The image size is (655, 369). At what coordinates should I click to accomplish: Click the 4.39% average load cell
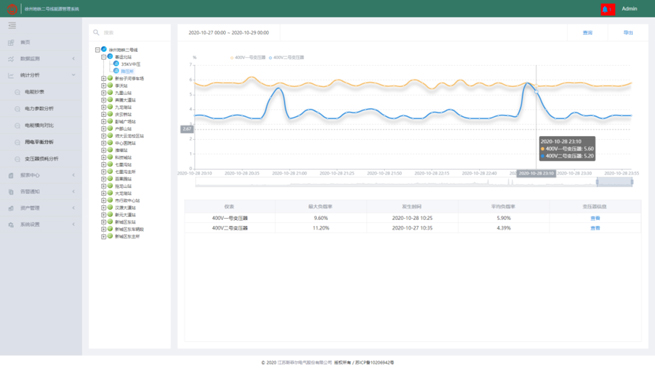[503, 228]
